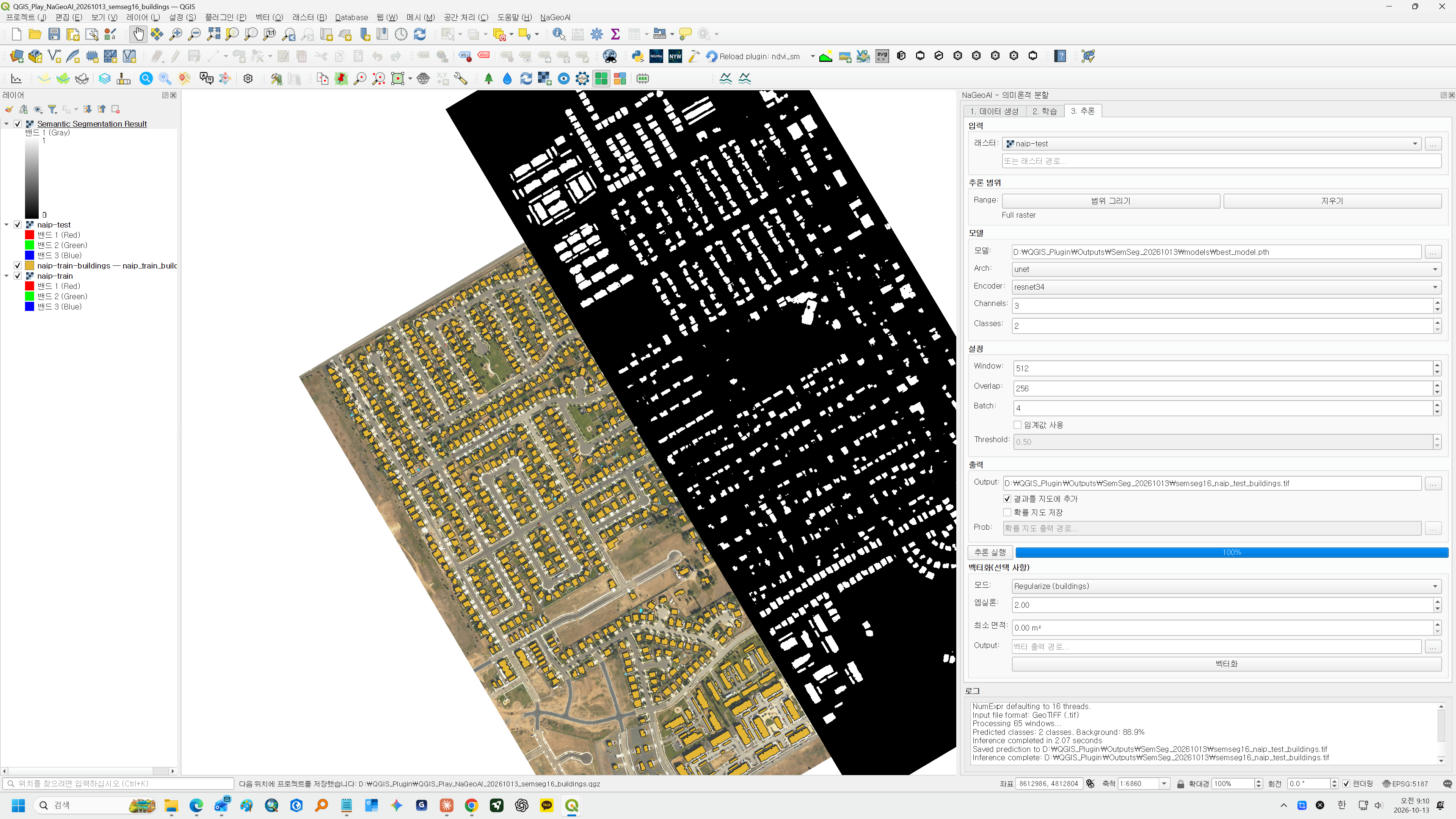Image resolution: width=1456 pixels, height=819 pixels.
Task: Click the green tree icon in plugin toolbar
Action: pyautogui.click(x=488, y=78)
